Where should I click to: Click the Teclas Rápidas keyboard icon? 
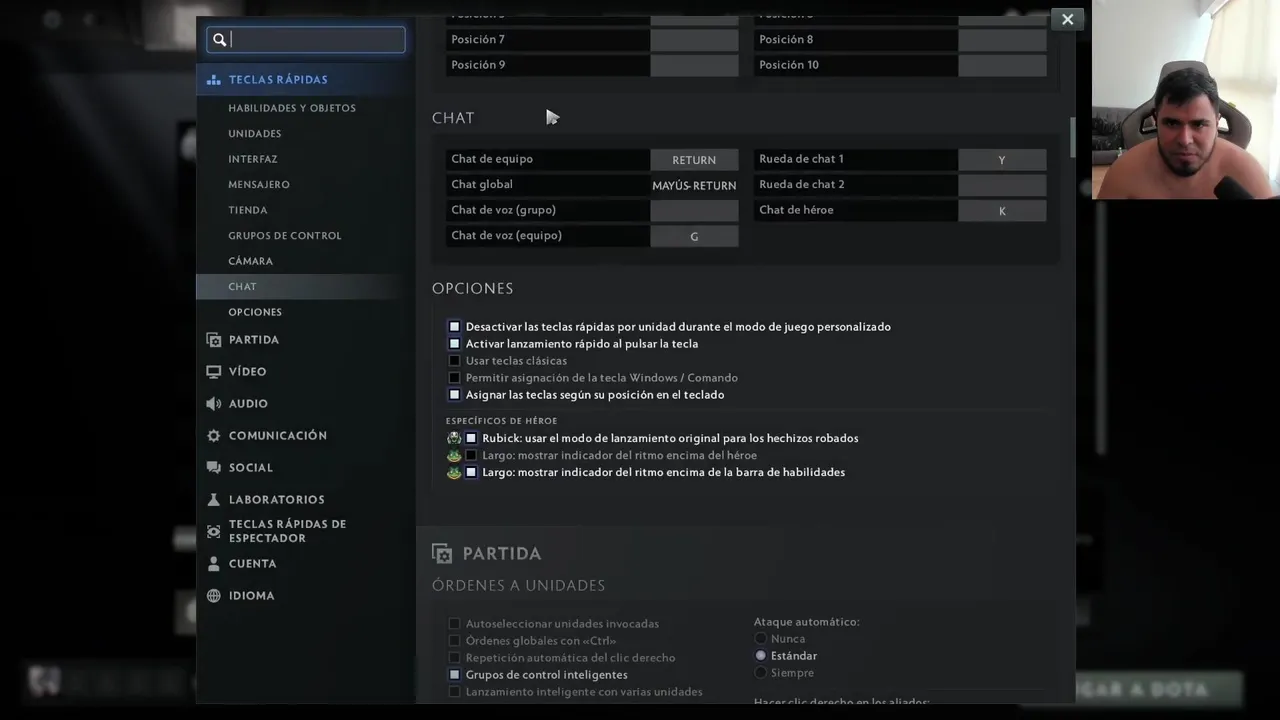click(213, 80)
